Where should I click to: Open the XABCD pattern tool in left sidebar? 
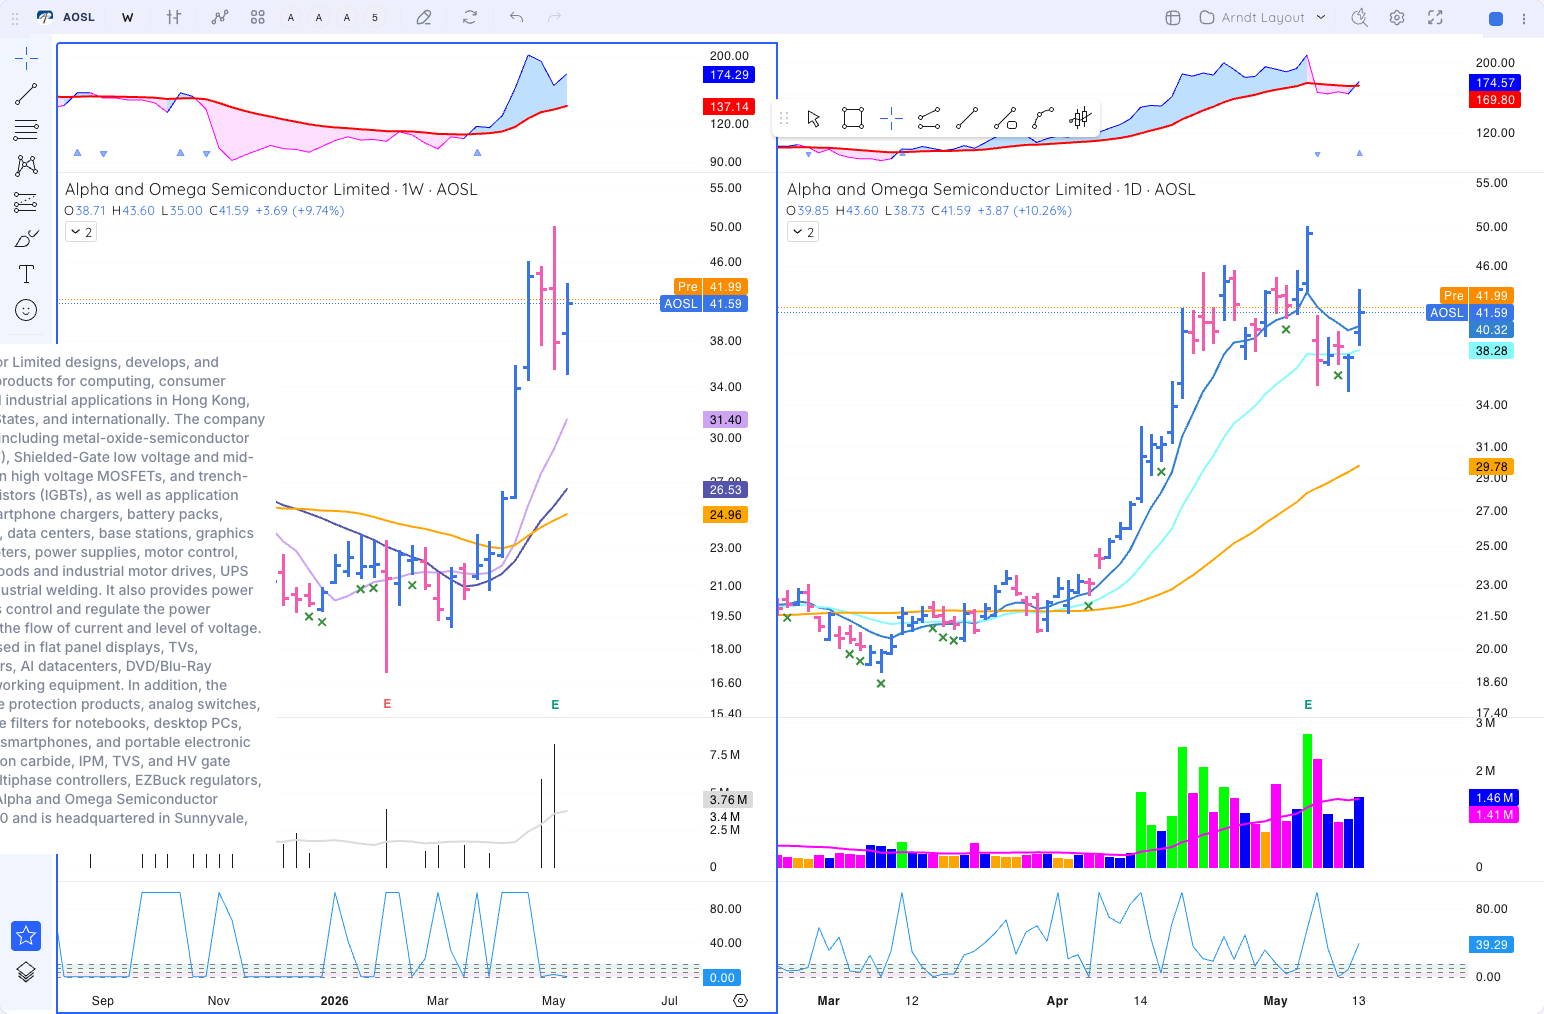pos(26,166)
